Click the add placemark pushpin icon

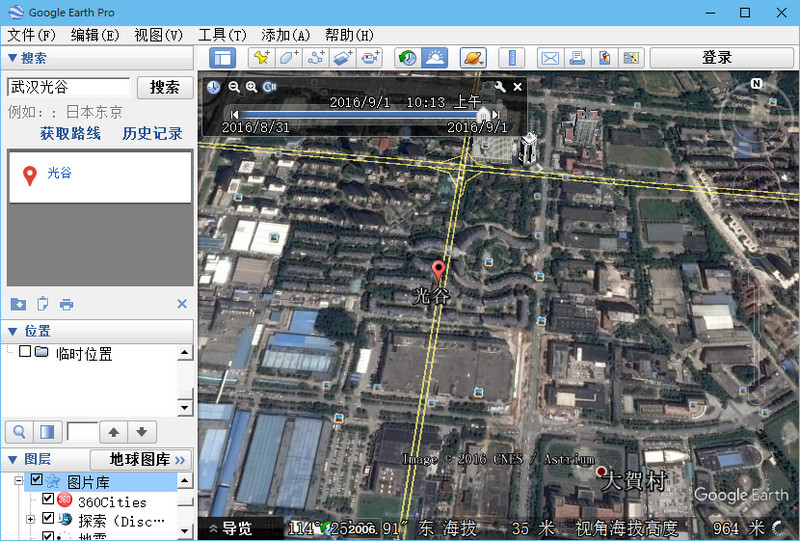(260, 58)
